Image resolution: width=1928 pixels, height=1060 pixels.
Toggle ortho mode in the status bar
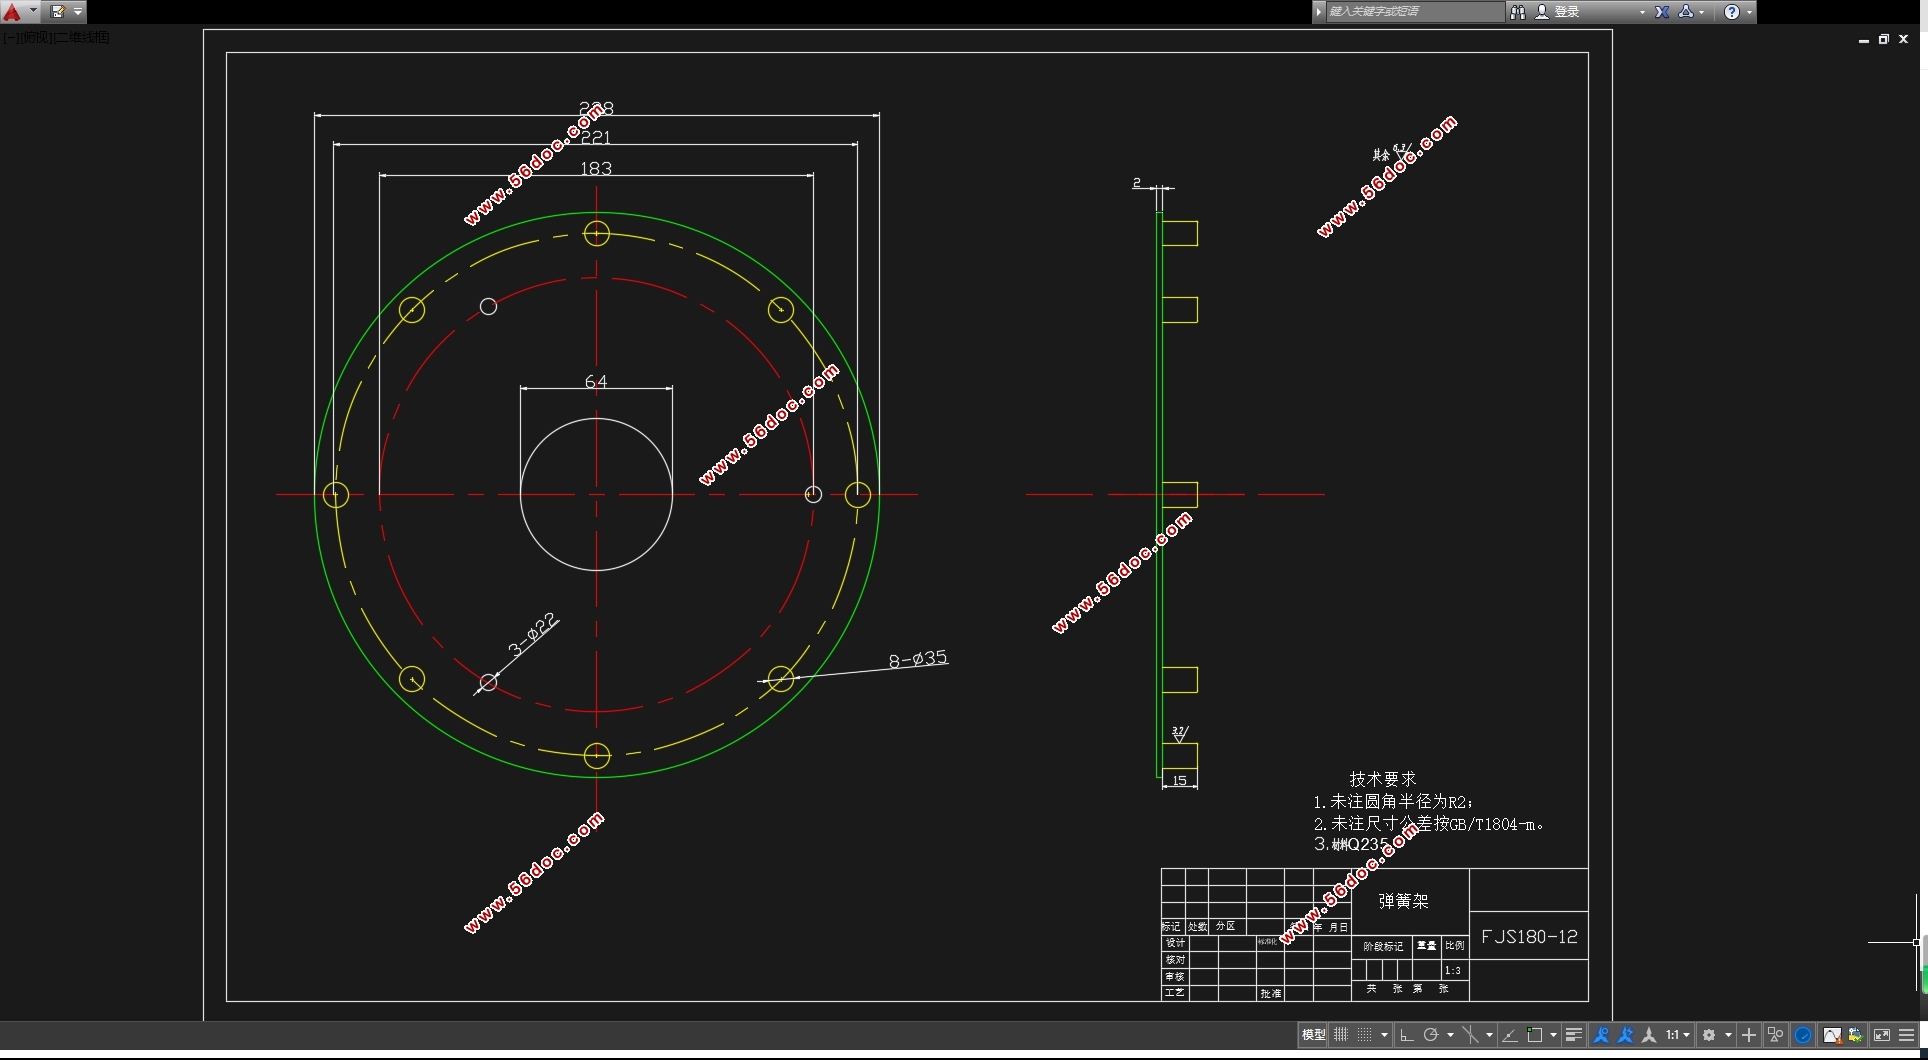(x=1406, y=1035)
